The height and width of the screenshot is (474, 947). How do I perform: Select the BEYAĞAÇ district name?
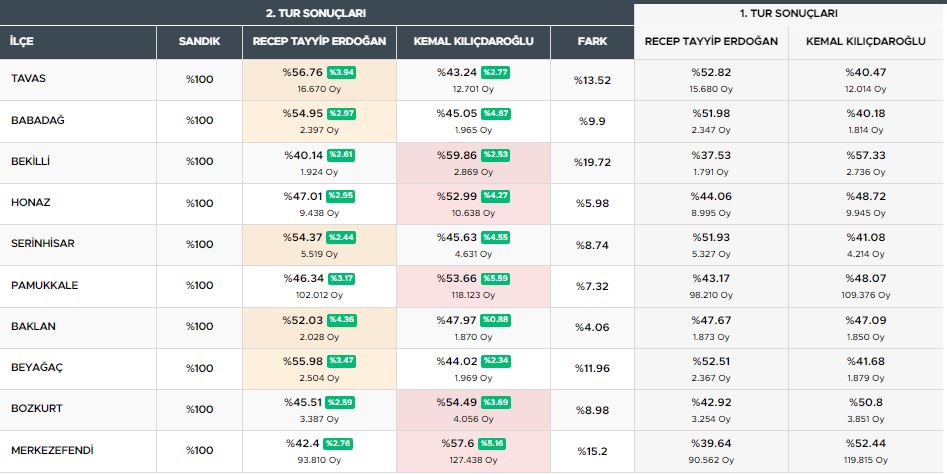click(37, 367)
